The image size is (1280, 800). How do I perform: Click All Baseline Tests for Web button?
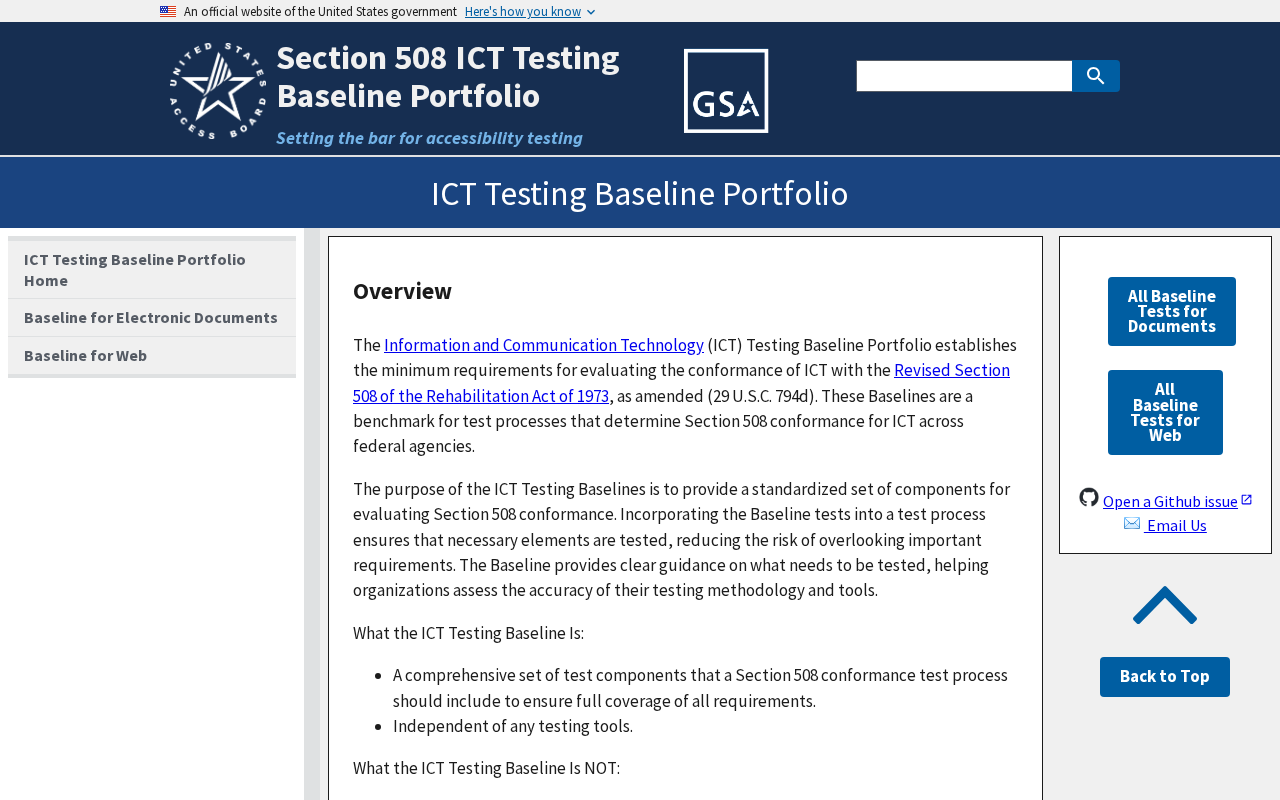click(x=1165, y=412)
